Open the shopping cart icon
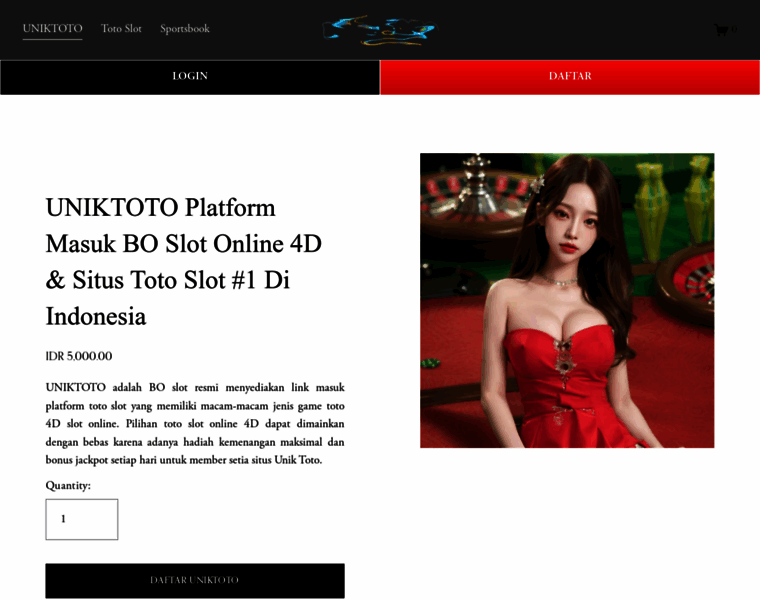 [x=725, y=30]
